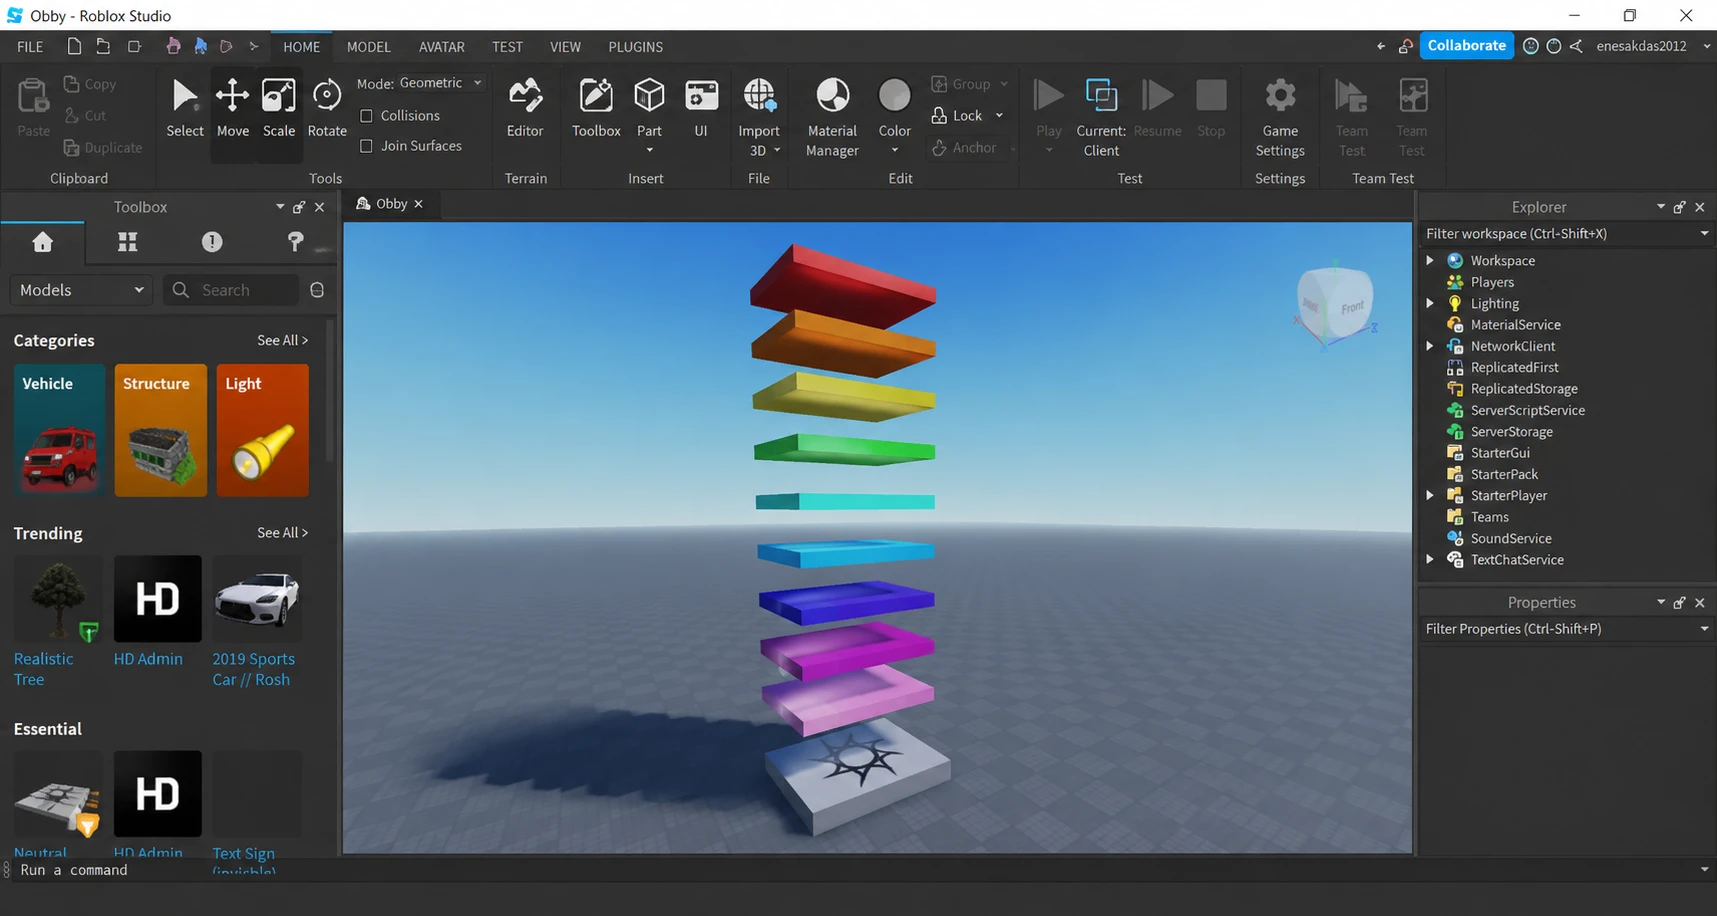The width and height of the screenshot is (1717, 916).
Task: Open the Models category dropdown
Action: pyautogui.click(x=81, y=290)
